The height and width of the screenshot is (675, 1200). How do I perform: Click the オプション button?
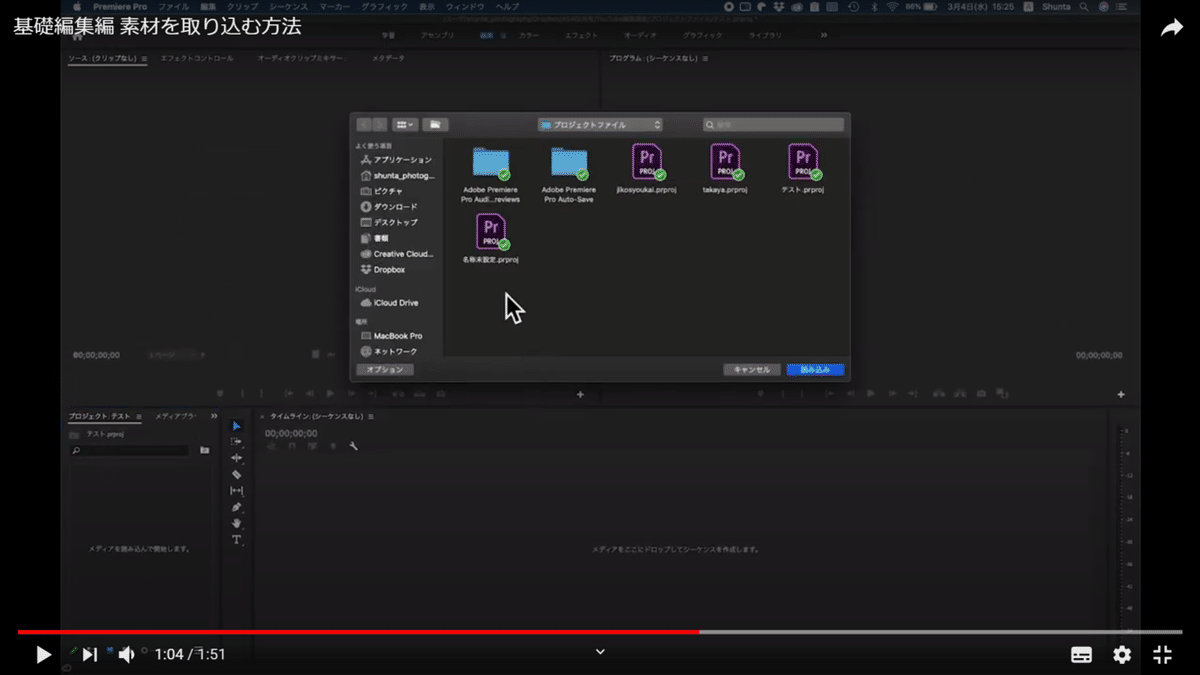tap(385, 370)
